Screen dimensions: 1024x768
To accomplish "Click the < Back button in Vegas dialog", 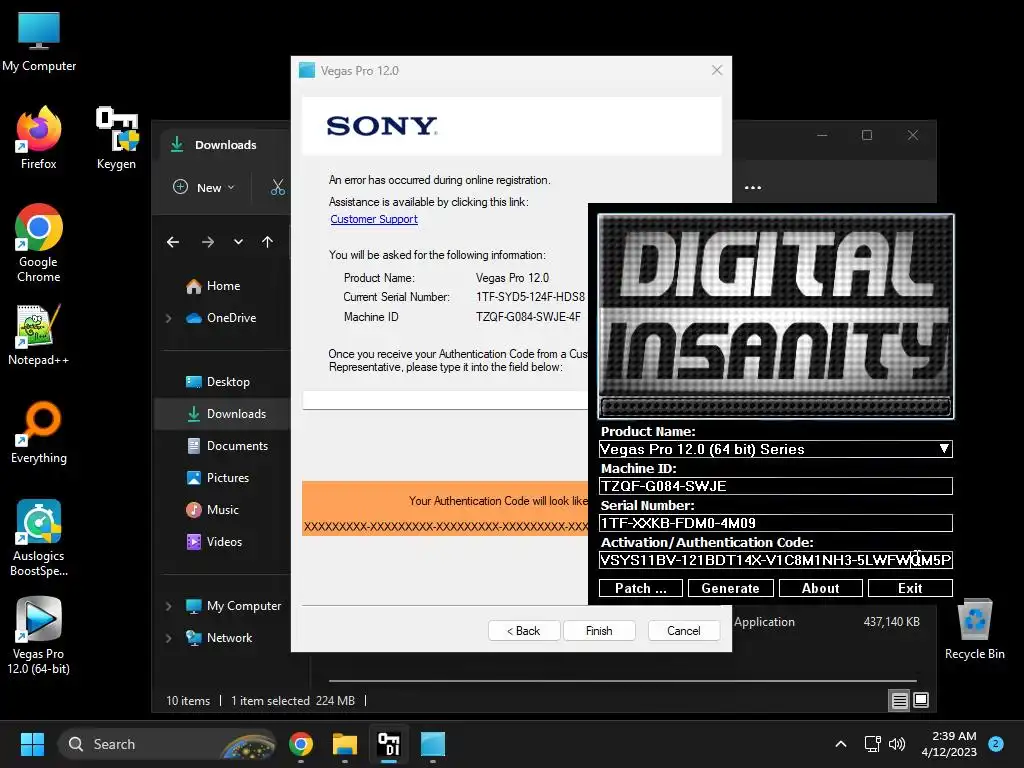I will [524, 631].
